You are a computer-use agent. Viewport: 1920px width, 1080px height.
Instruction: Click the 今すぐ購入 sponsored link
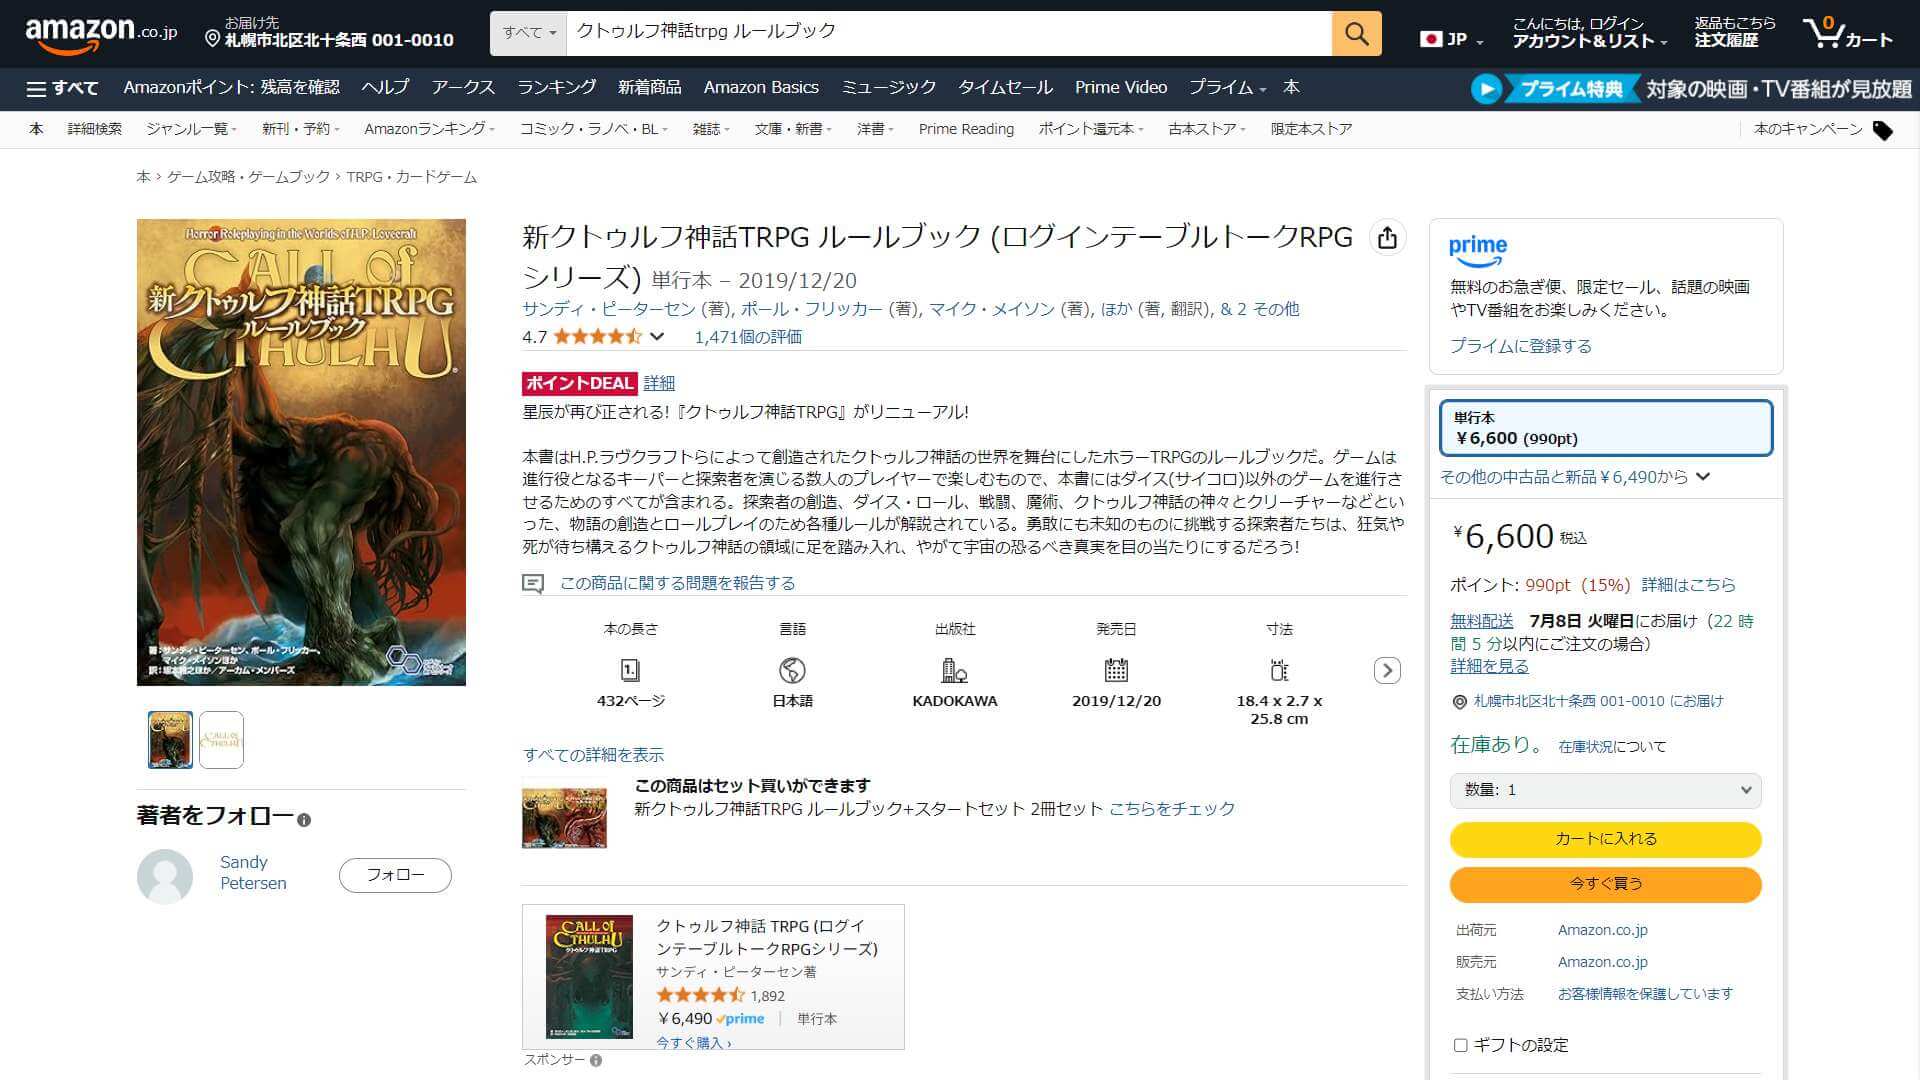click(693, 1043)
